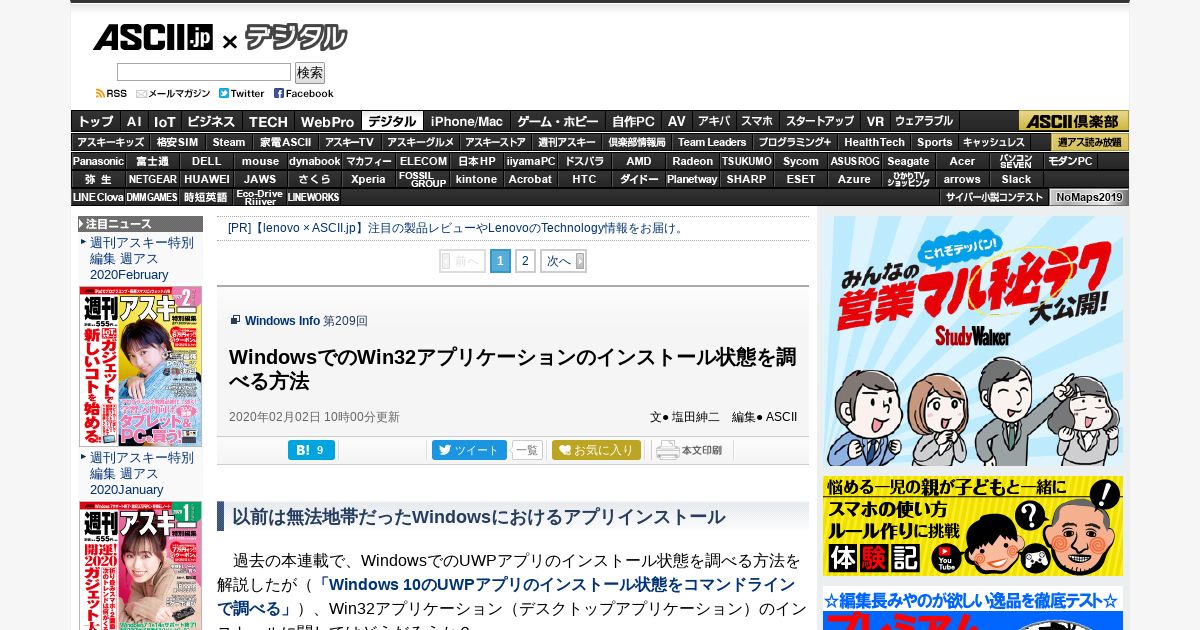
Task: Click the 週アス読み放題 button
Action: (1089, 142)
